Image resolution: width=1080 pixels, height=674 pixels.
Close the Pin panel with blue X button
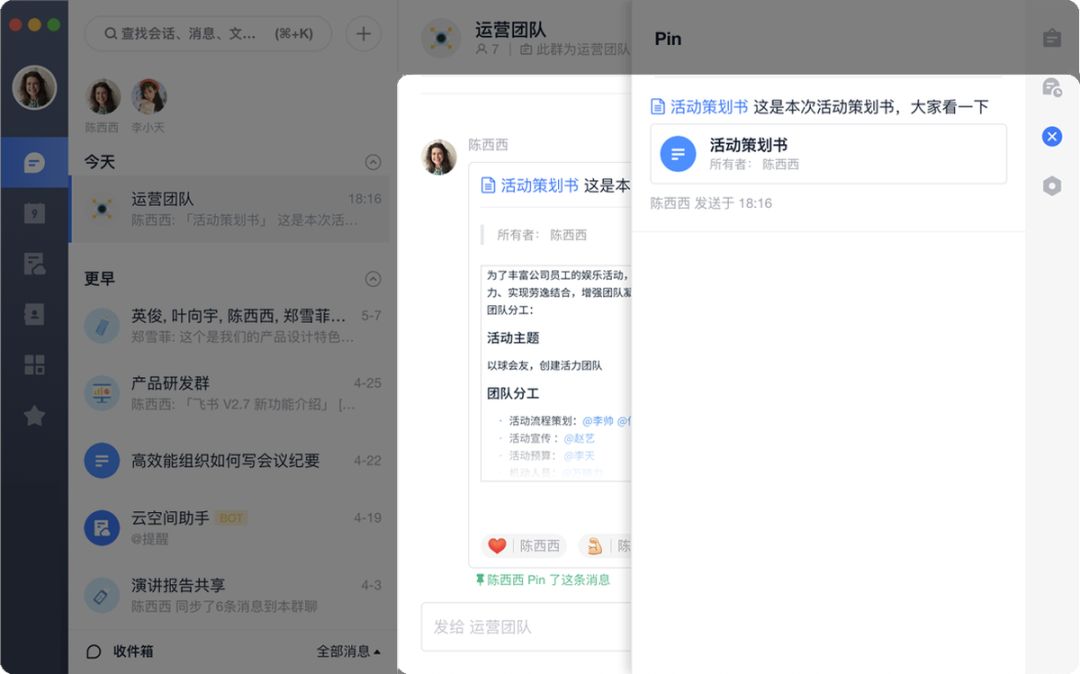pyautogui.click(x=1051, y=136)
